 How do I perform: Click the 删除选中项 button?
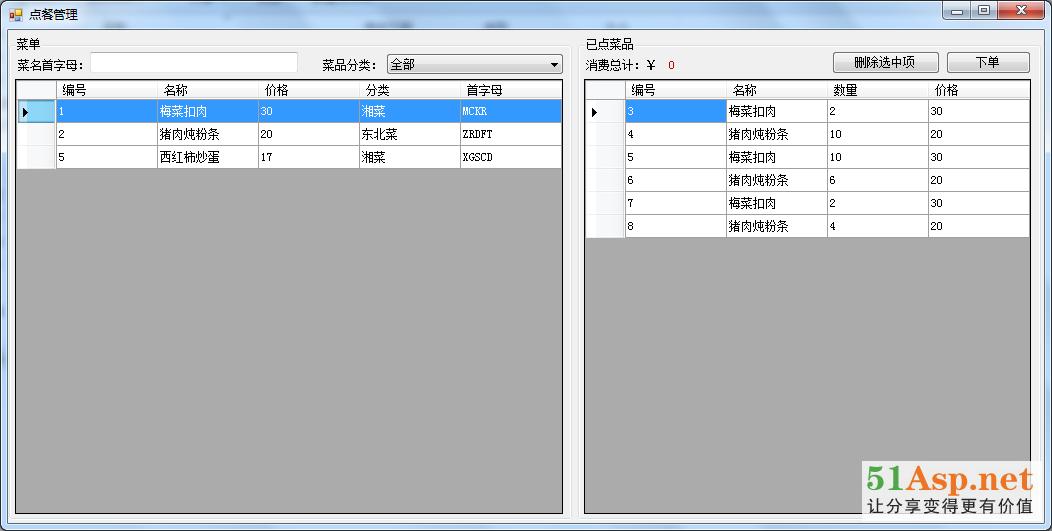[884, 62]
